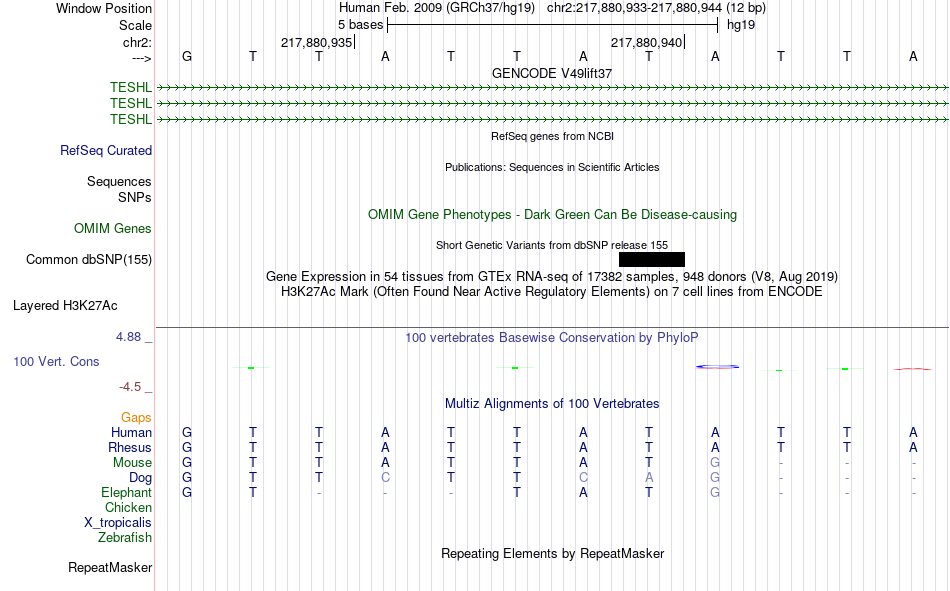Select the Zebrafish species label
This screenshot has height=591, width=950.
[125, 537]
